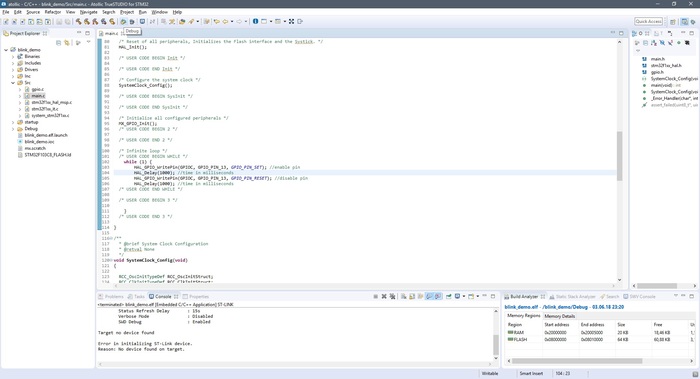Click Sort icon in Outline view

[654, 43]
